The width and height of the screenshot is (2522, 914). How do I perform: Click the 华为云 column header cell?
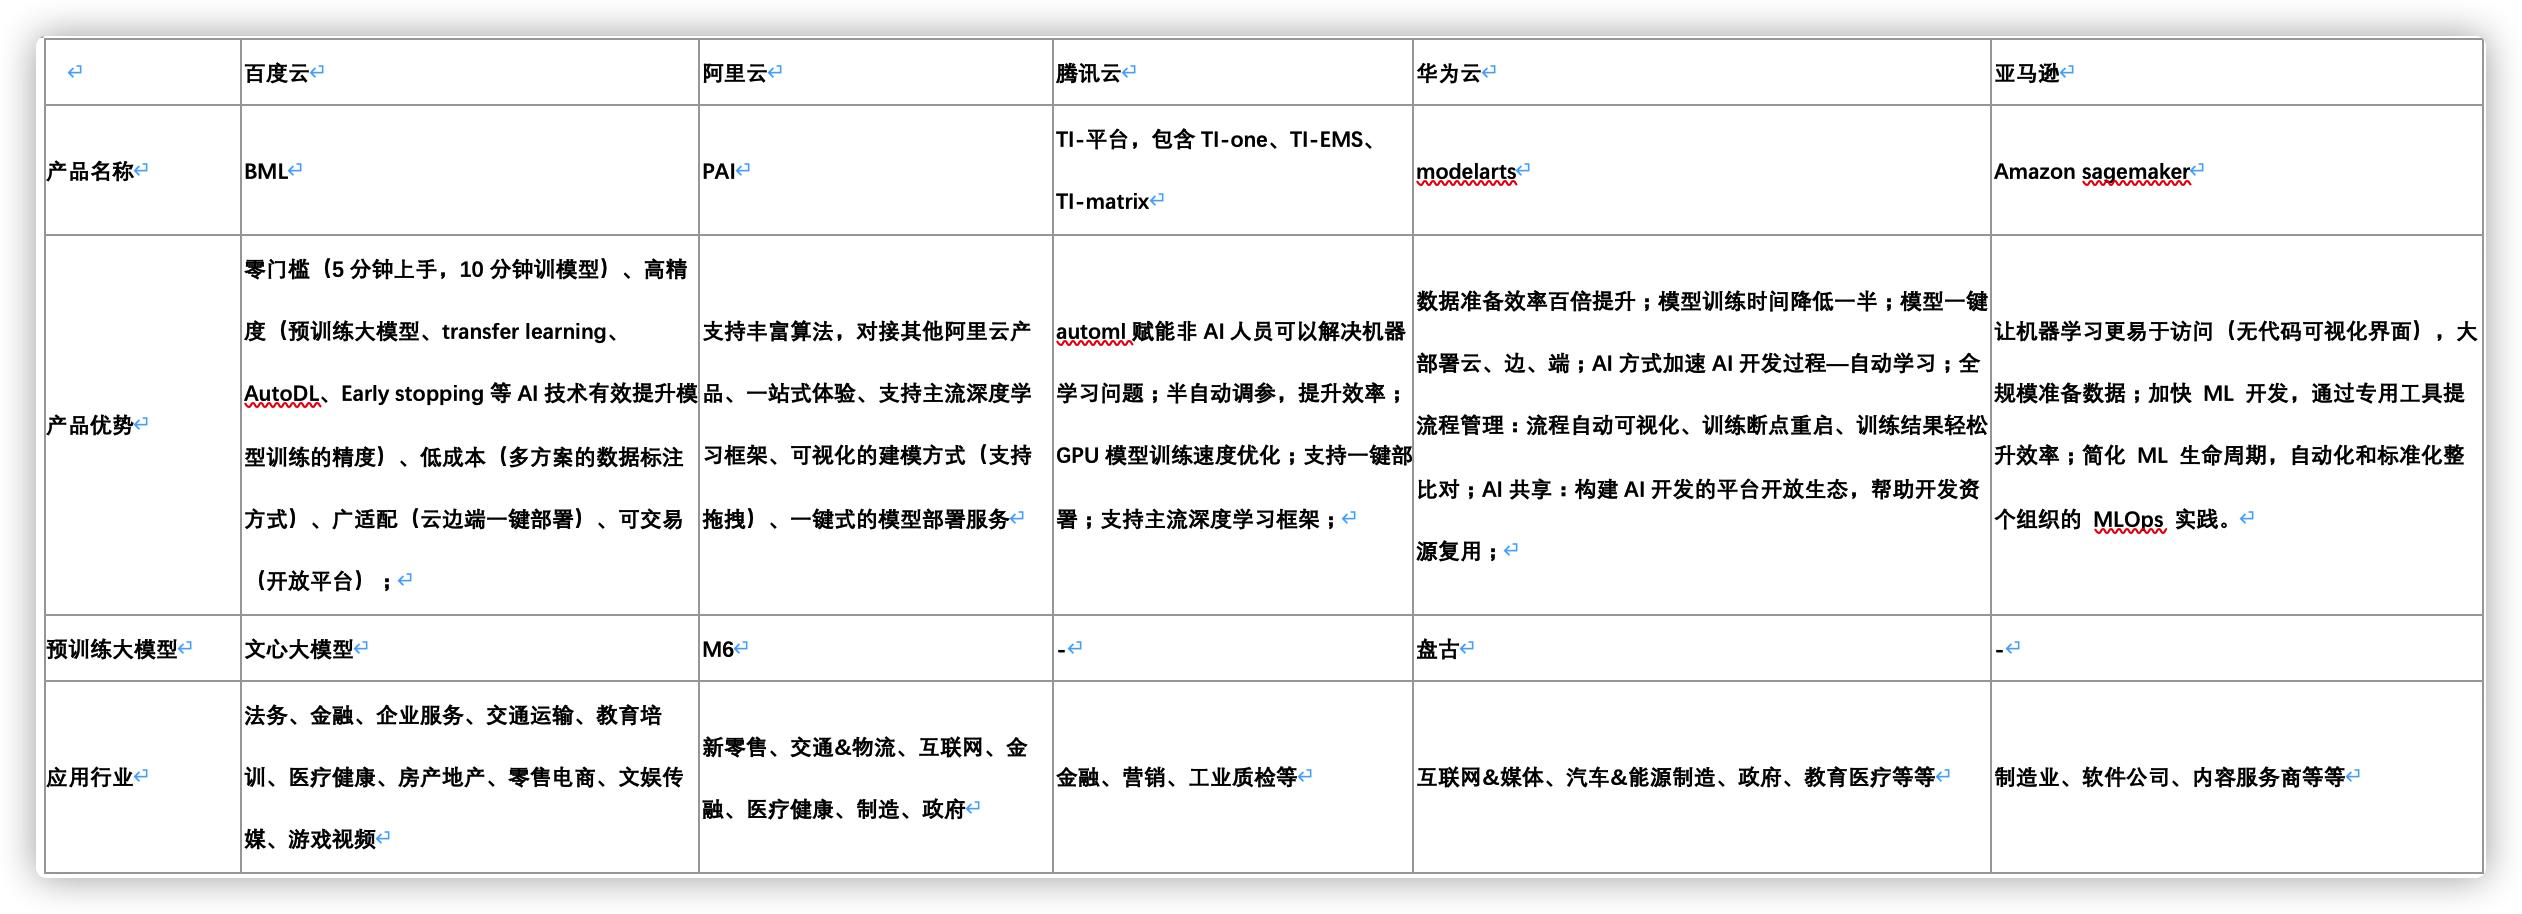coord(1701,72)
